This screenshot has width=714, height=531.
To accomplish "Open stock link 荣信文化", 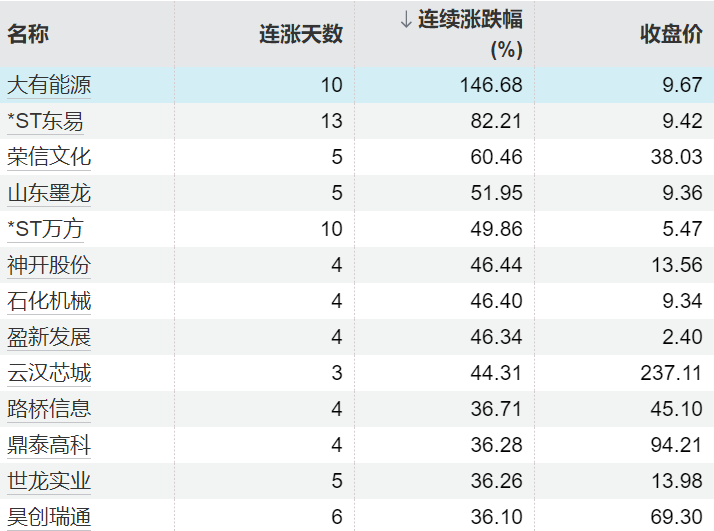I will [49, 157].
